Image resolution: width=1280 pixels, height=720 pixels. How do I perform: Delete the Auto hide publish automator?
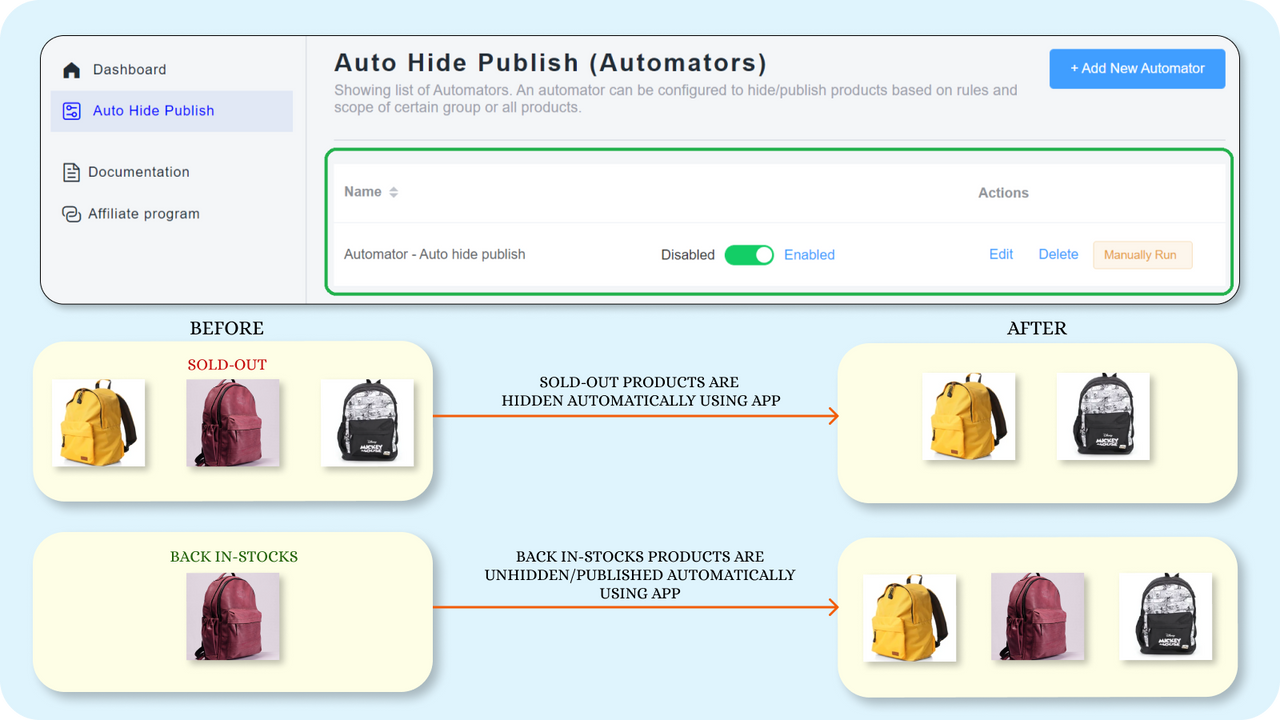[1058, 254]
